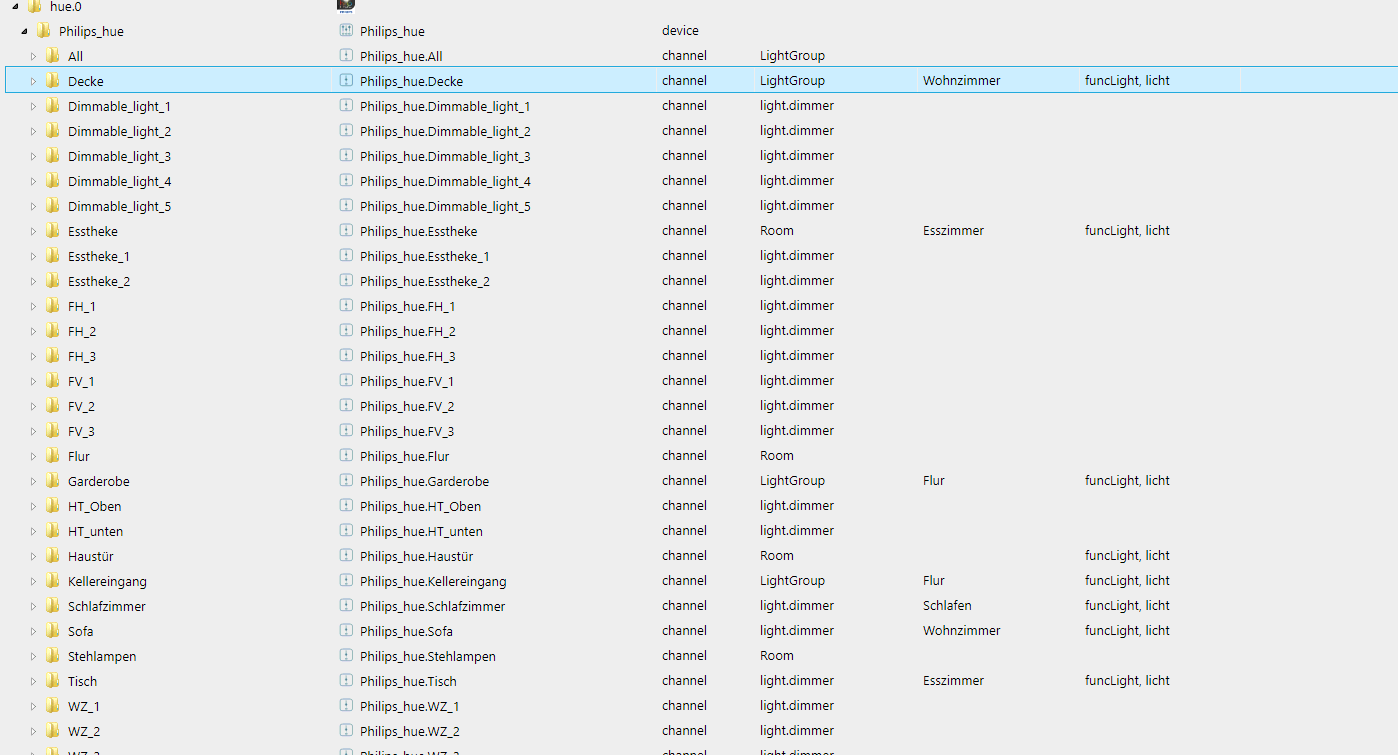
Task: Click the Garderobe folder icon
Action: coord(53,481)
